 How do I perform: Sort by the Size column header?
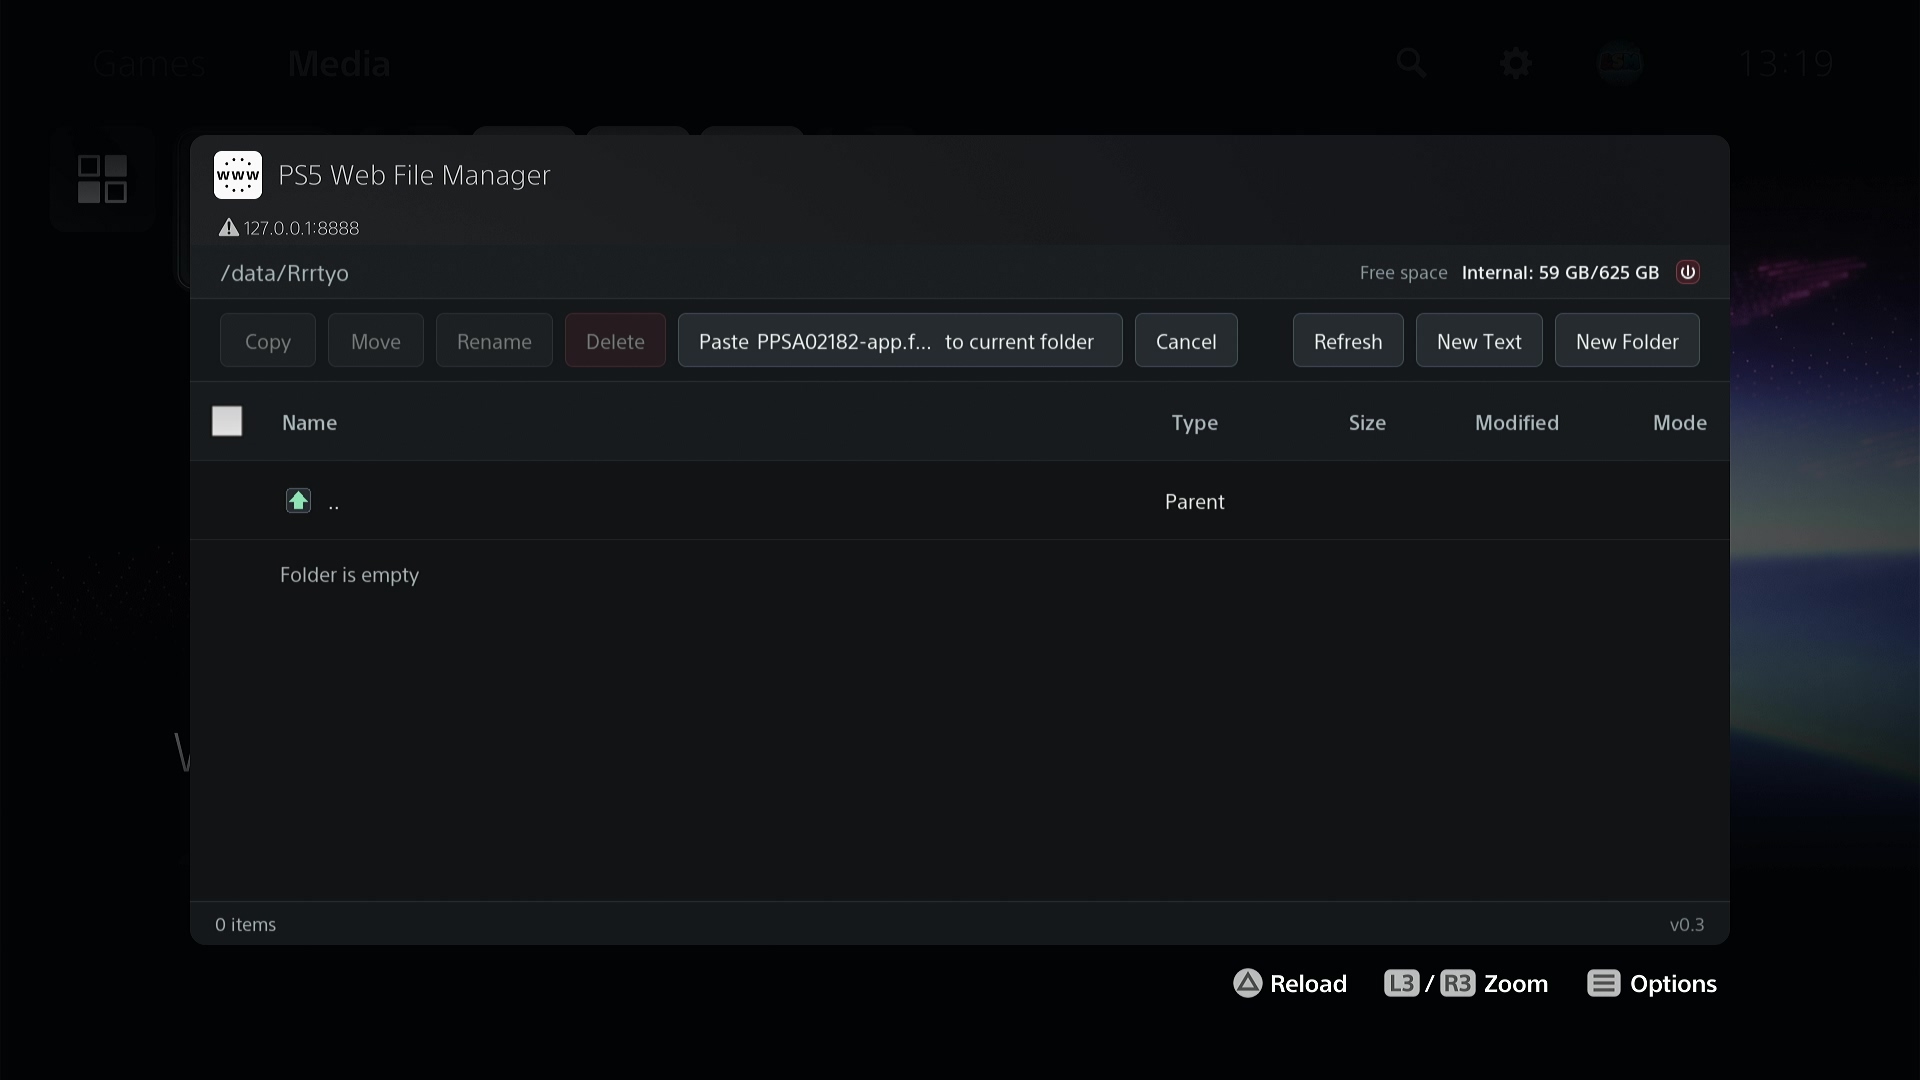1367,422
